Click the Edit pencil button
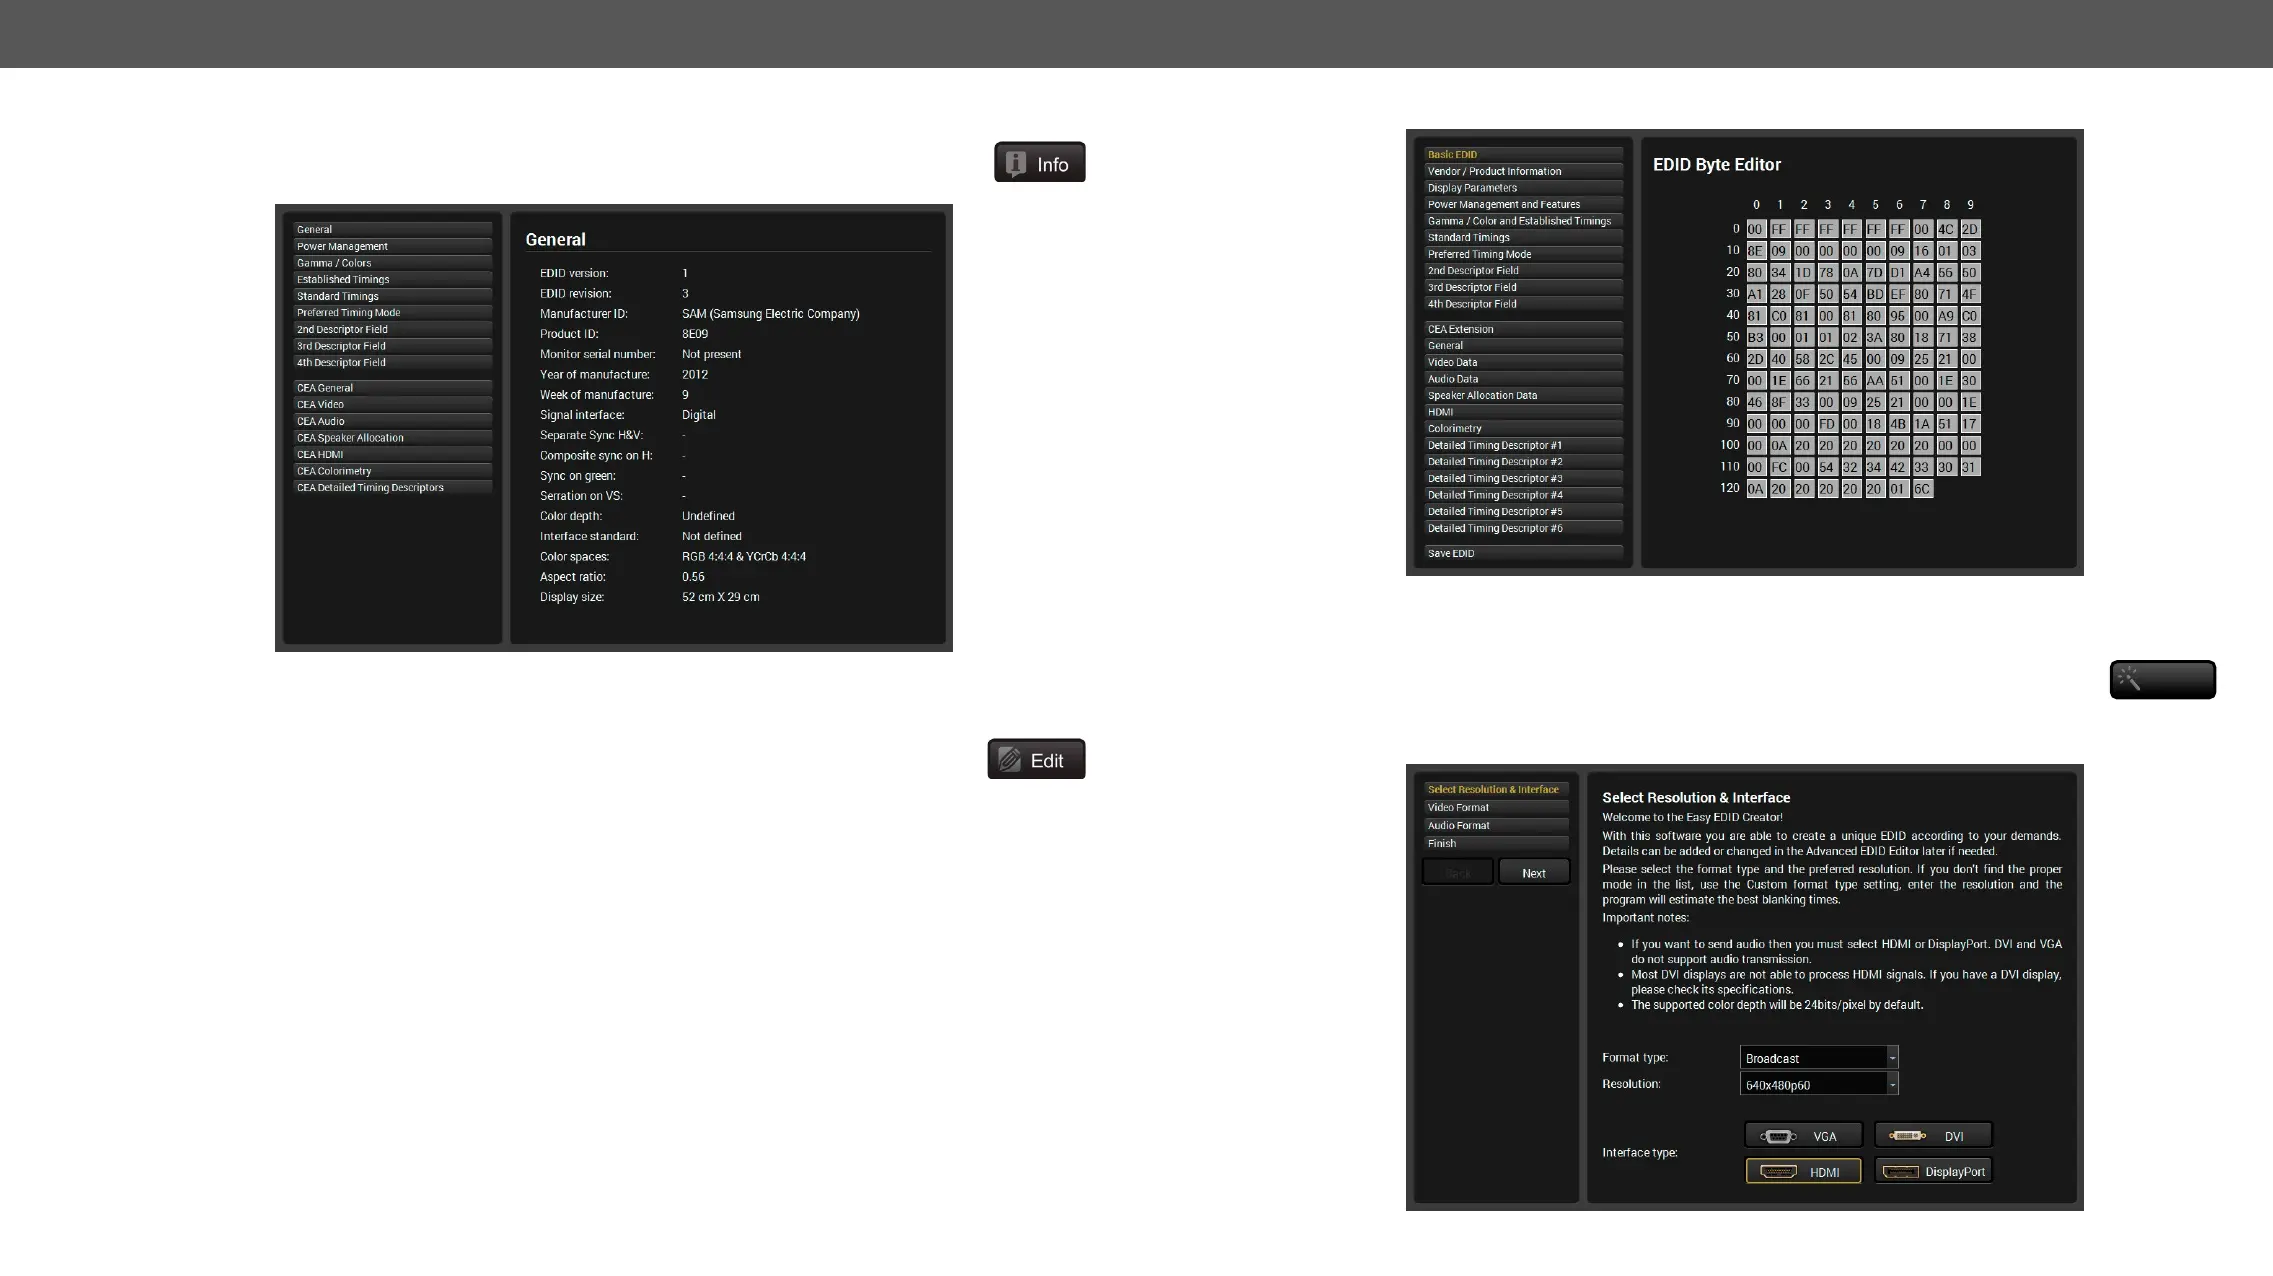The width and height of the screenshot is (2273, 1276). 1036,759
